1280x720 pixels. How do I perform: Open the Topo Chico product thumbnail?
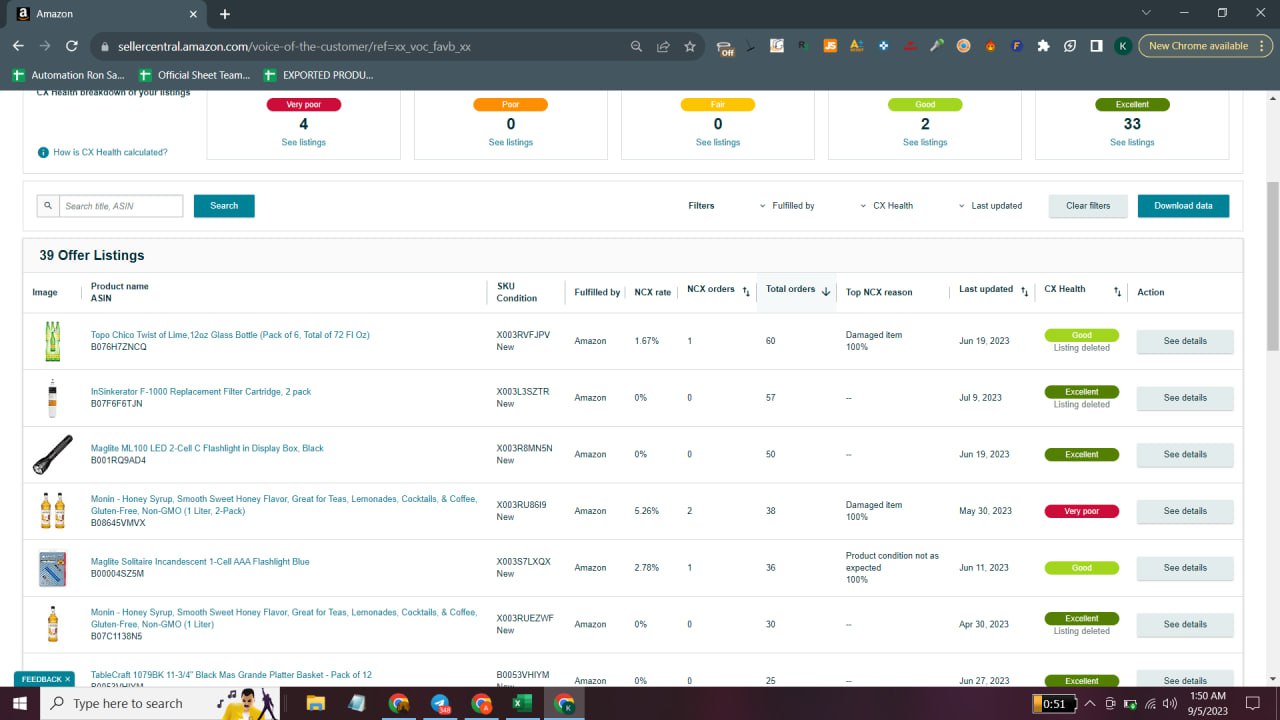(x=53, y=341)
